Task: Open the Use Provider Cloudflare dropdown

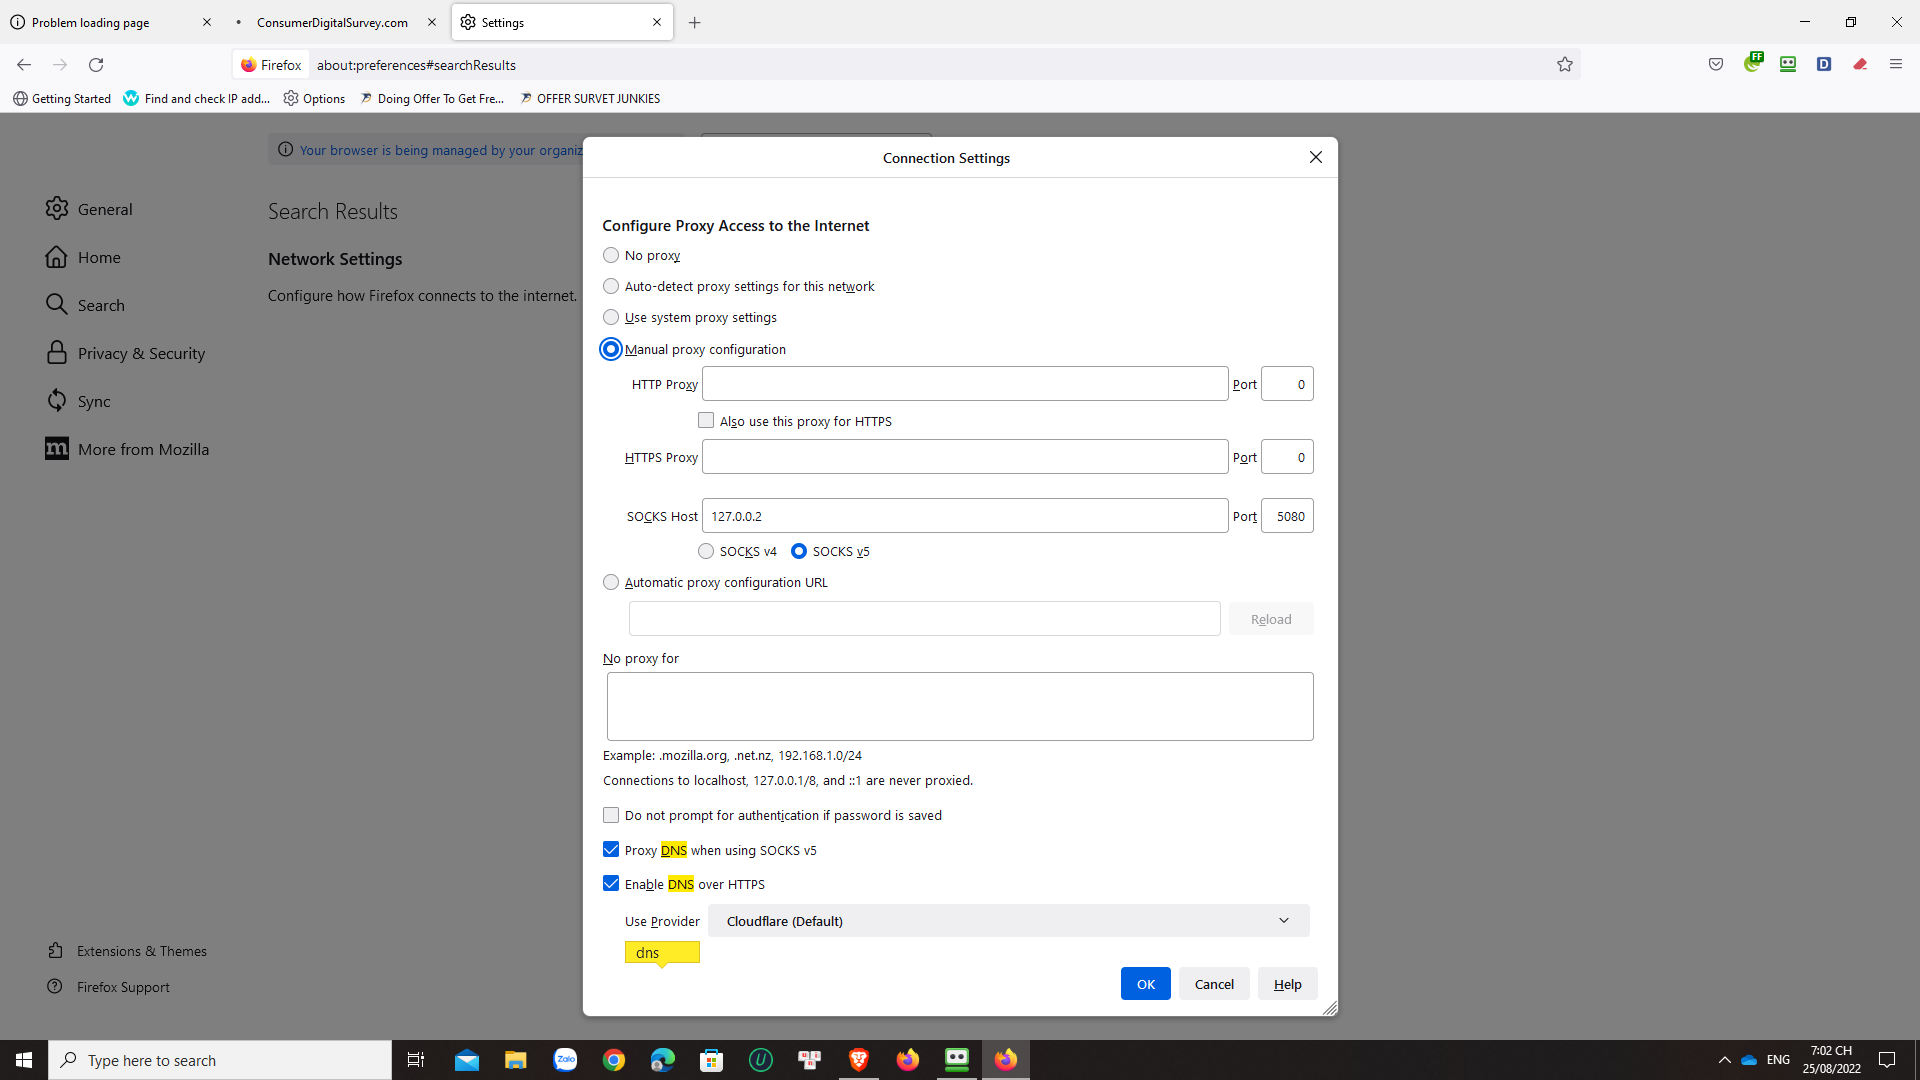Action: [x=1008, y=921]
